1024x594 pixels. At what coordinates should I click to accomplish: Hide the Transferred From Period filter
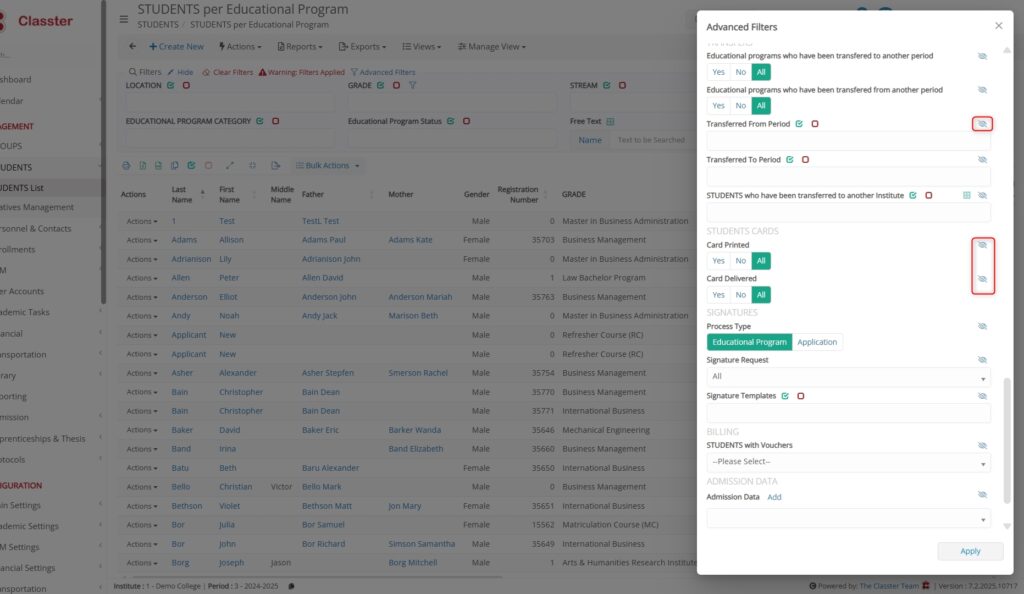coord(982,124)
